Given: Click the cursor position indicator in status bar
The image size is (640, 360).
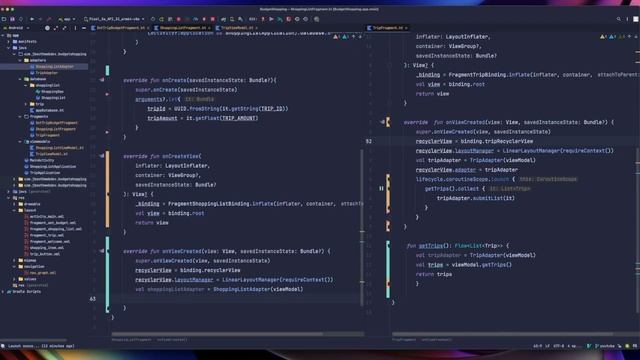Looking at the screenshot, I should coord(538,346).
